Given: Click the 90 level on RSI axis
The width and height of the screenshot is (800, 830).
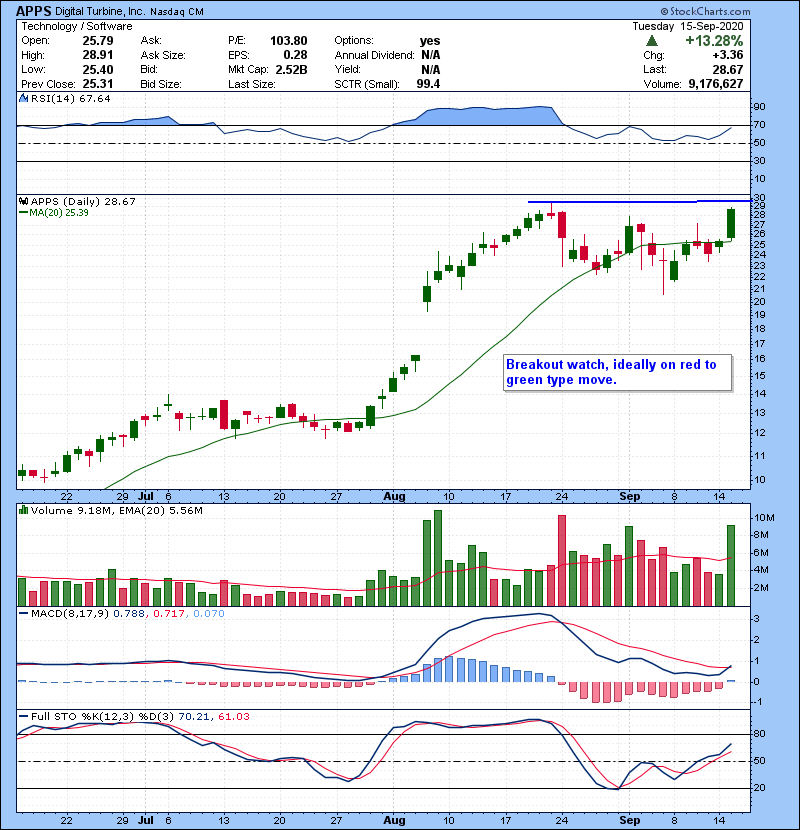Looking at the screenshot, I should point(759,107).
